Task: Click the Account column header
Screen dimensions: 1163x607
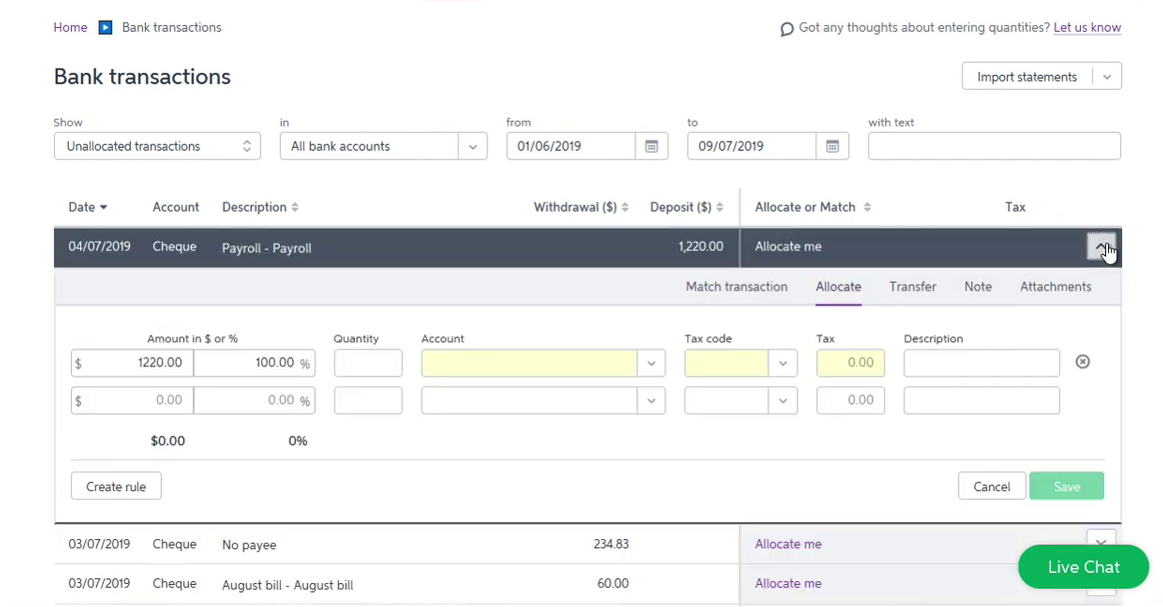Action: click(x=176, y=207)
